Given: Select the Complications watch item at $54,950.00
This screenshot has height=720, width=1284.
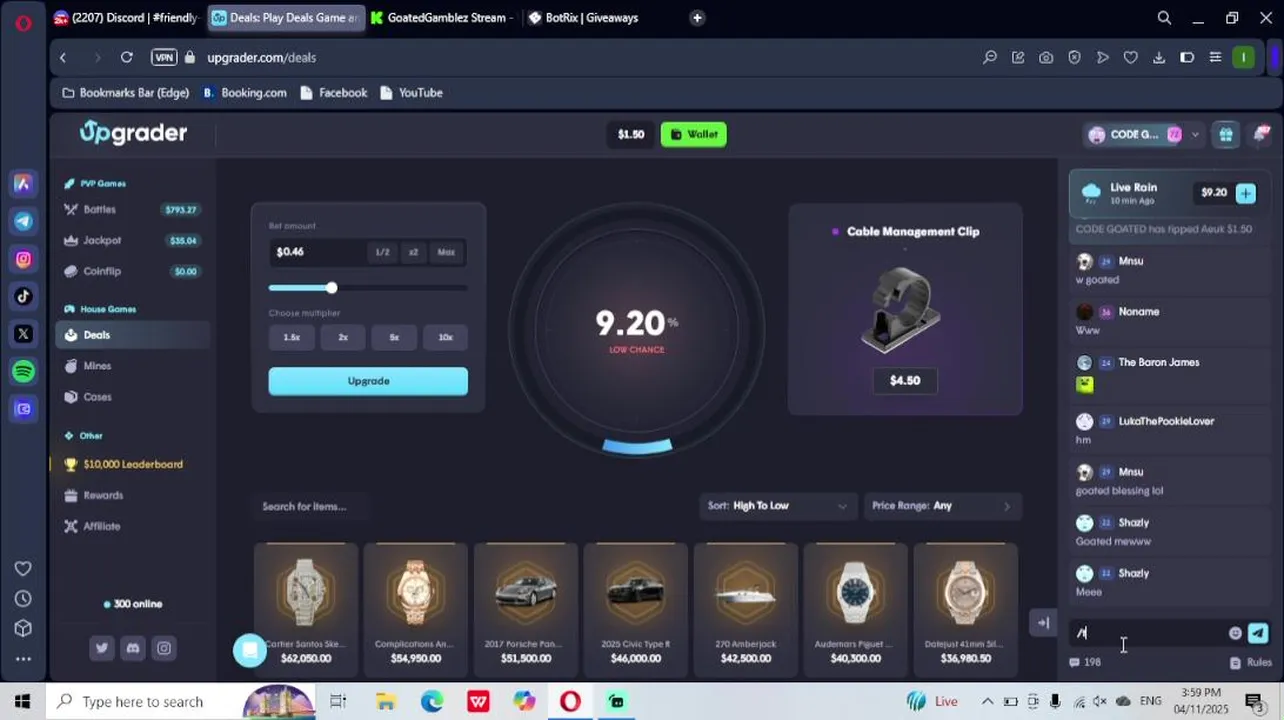Looking at the screenshot, I should (x=416, y=609).
